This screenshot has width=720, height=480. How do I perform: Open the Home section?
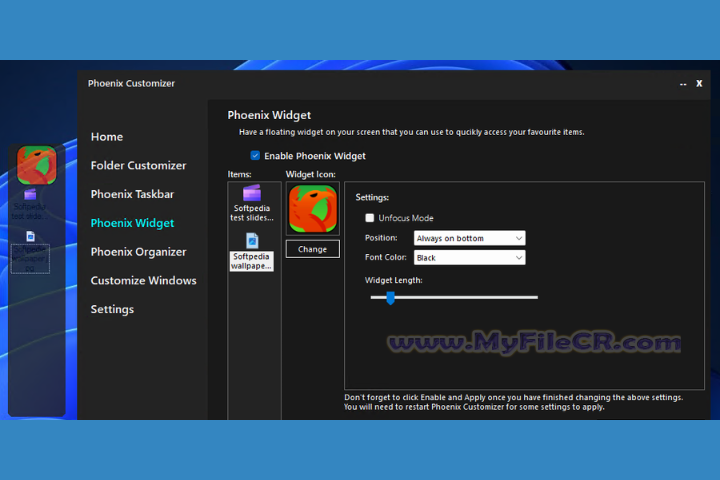[x=107, y=137]
